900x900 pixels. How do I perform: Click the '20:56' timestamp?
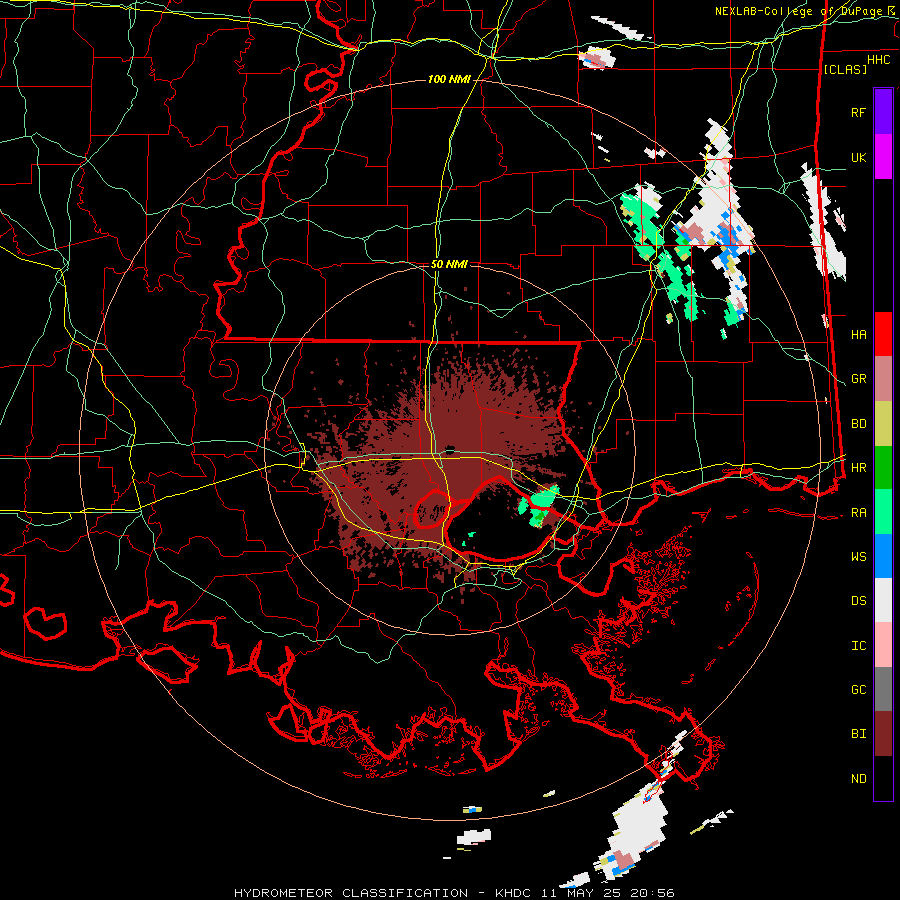click(651, 893)
